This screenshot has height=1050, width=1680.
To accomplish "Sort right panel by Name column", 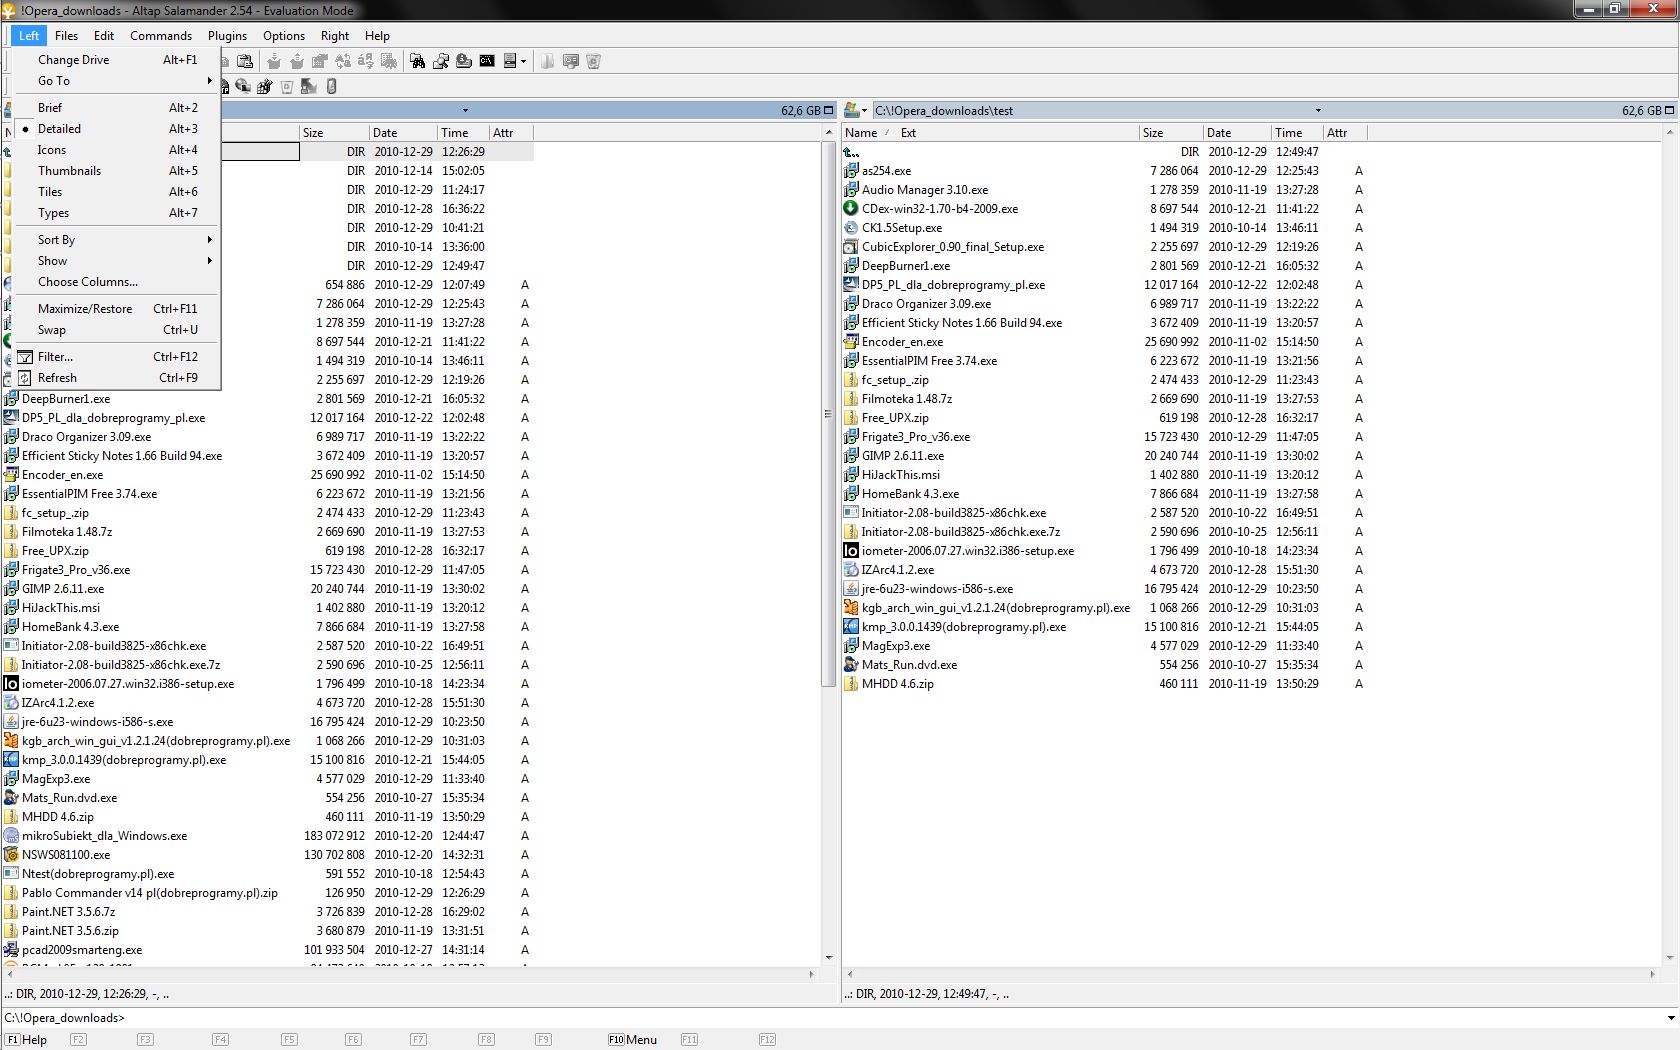I will [861, 133].
